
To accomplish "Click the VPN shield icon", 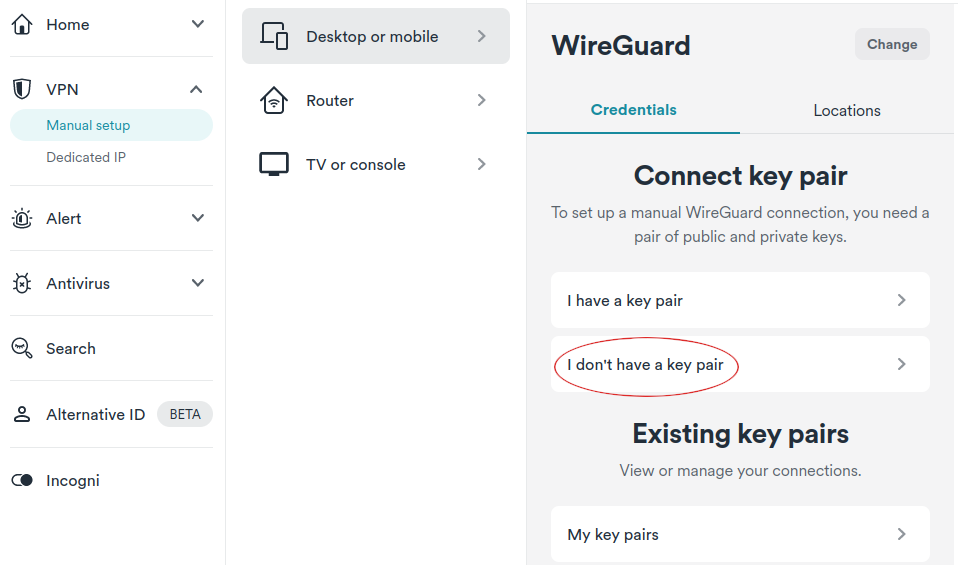I will point(22,89).
